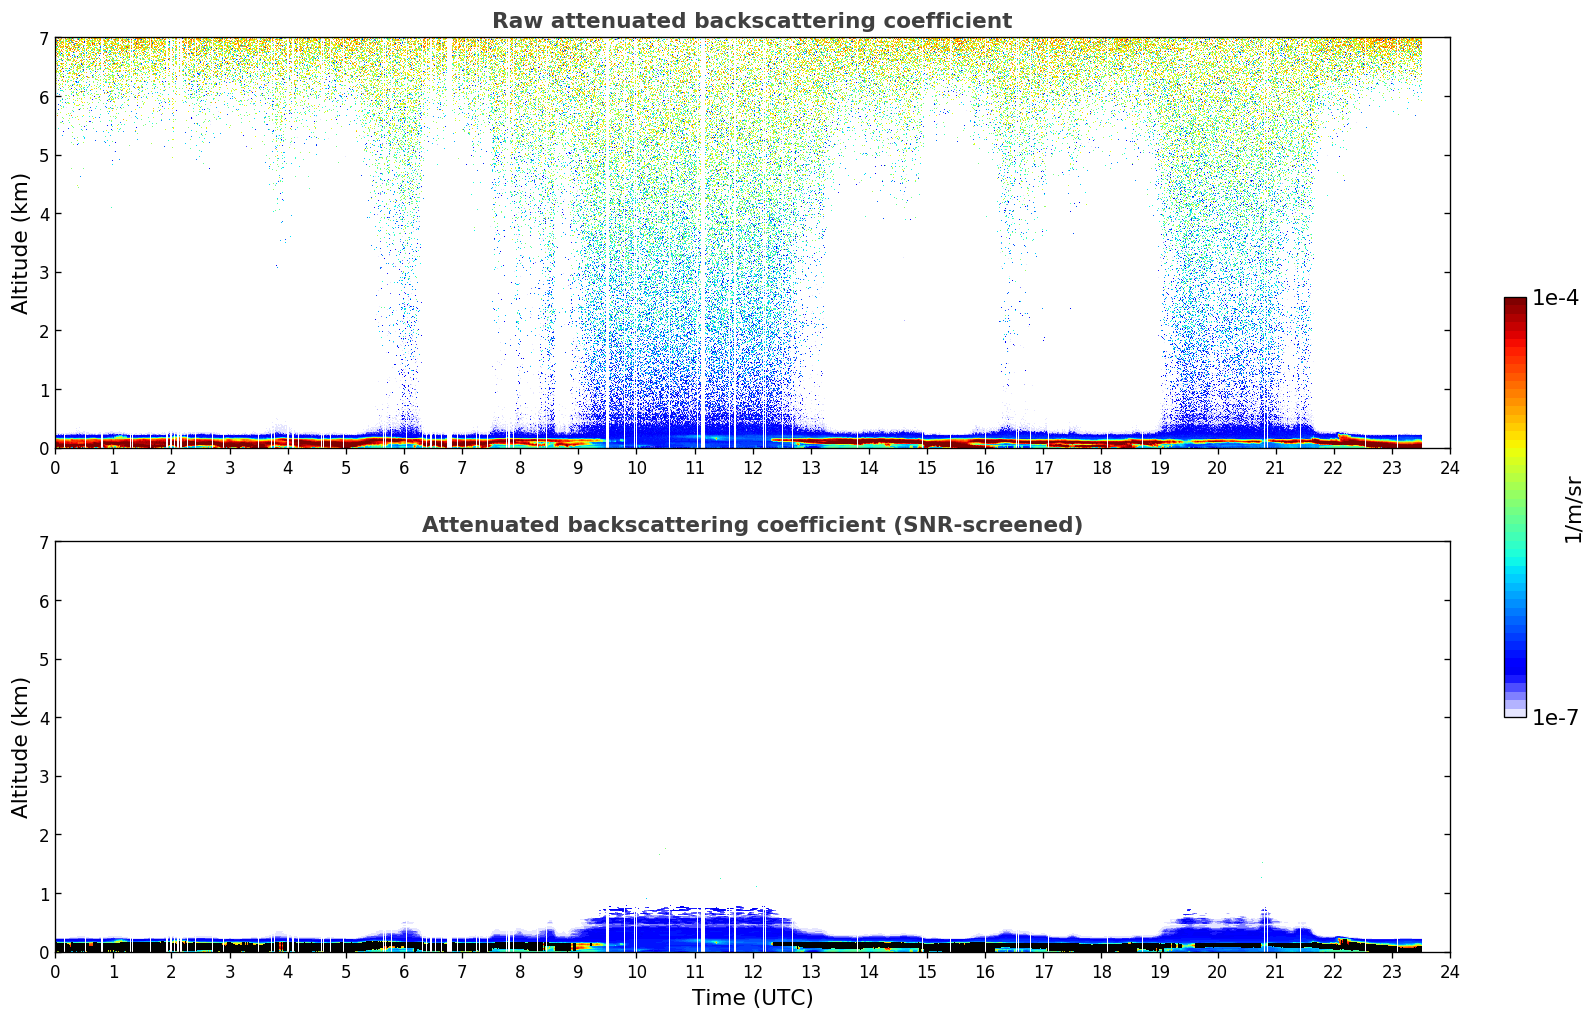The height and width of the screenshot is (1020, 1595).
Task: Select the cyan band of the colorbar
Action: click(1515, 570)
